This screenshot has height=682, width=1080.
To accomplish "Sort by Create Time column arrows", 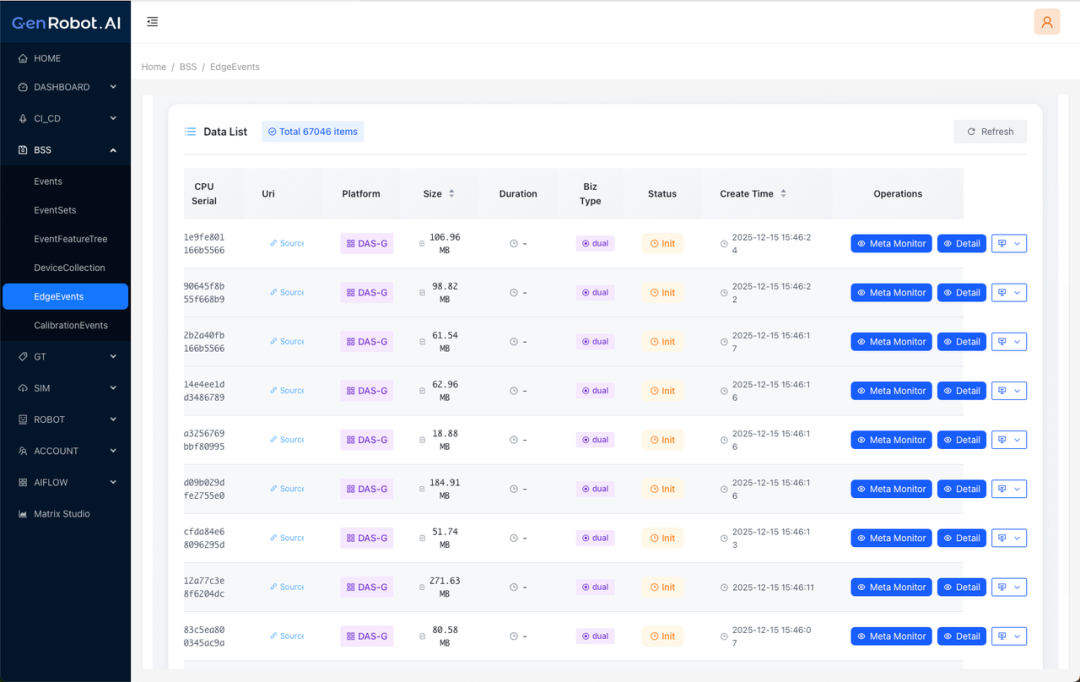I will coord(783,194).
